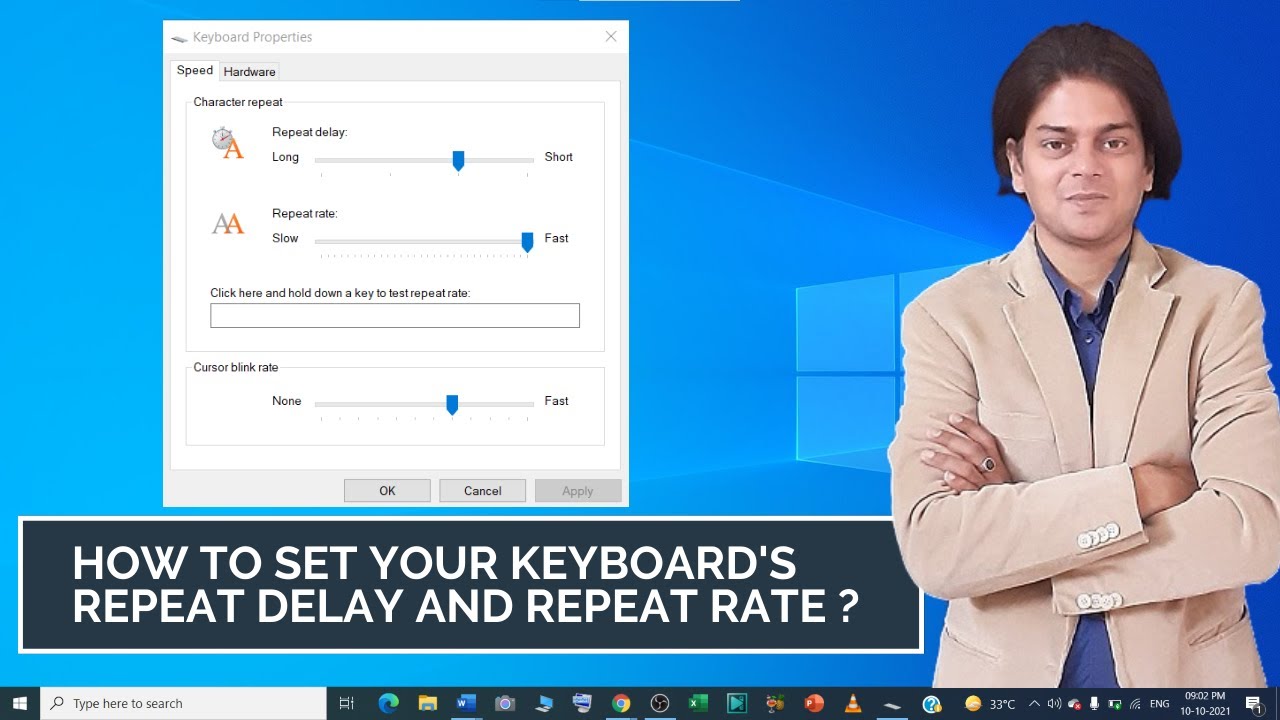This screenshot has height=720, width=1280.
Task: Open the volume control in system tray
Action: pyautogui.click(x=1054, y=703)
